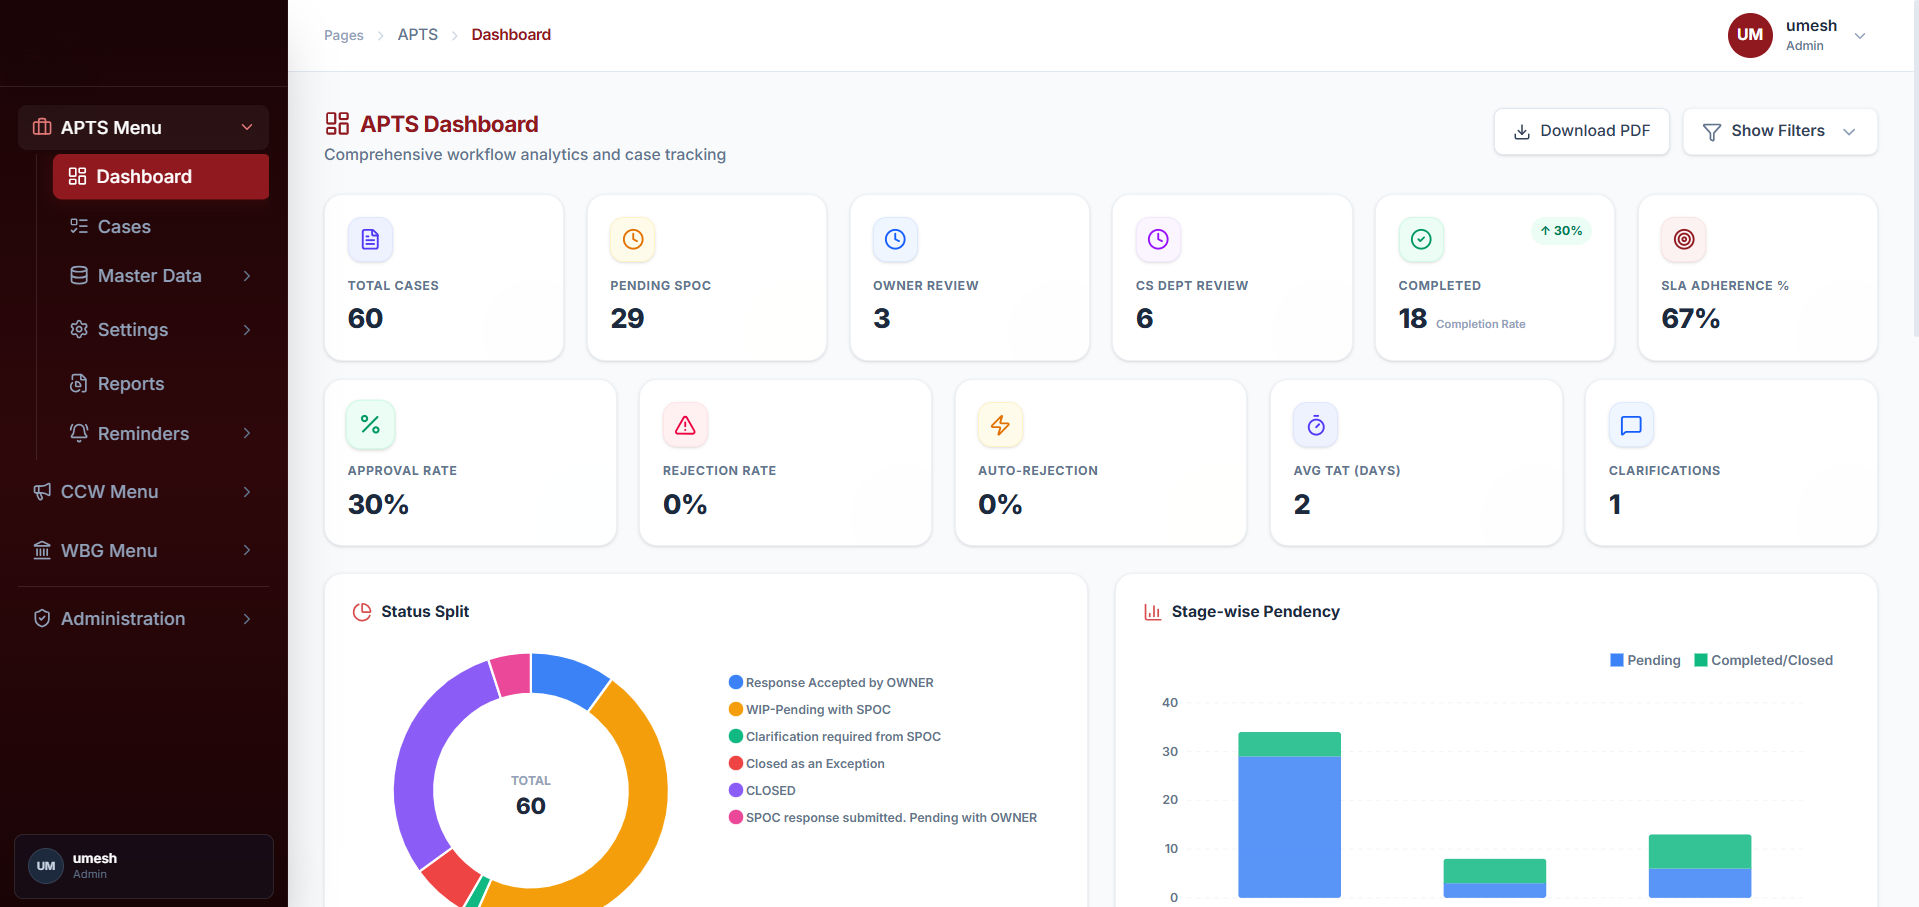The image size is (1919, 907).
Task: Open the Reports sidebar item
Action: [161, 384]
